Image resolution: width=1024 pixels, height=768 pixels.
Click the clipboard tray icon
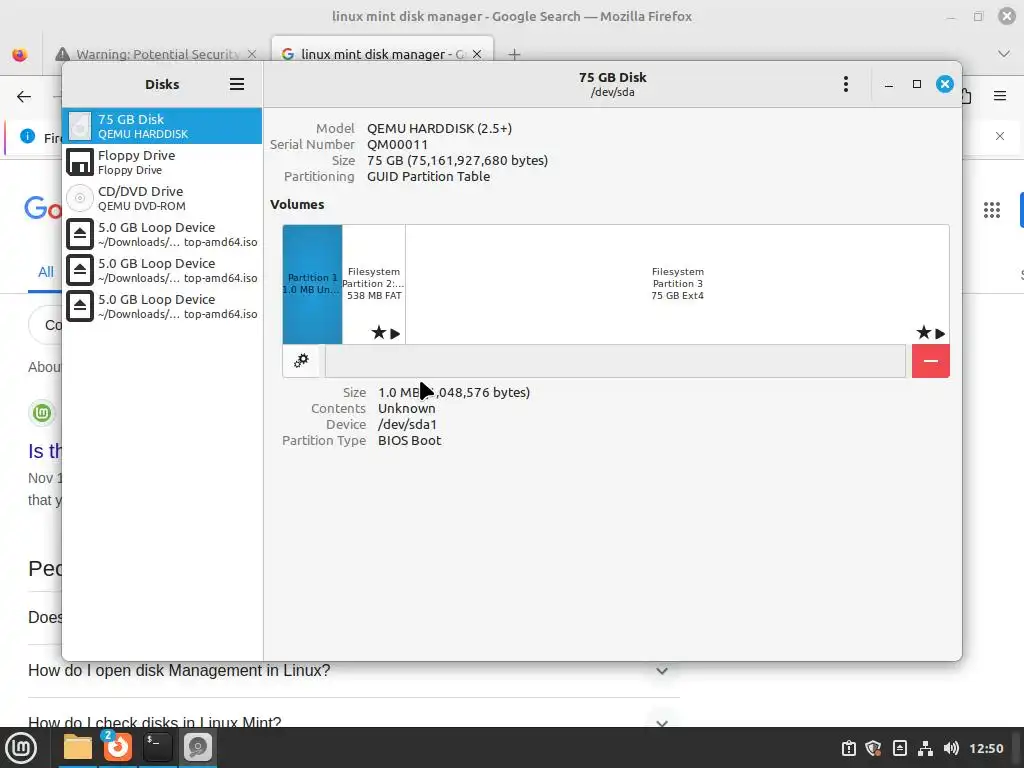tap(849, 748)
